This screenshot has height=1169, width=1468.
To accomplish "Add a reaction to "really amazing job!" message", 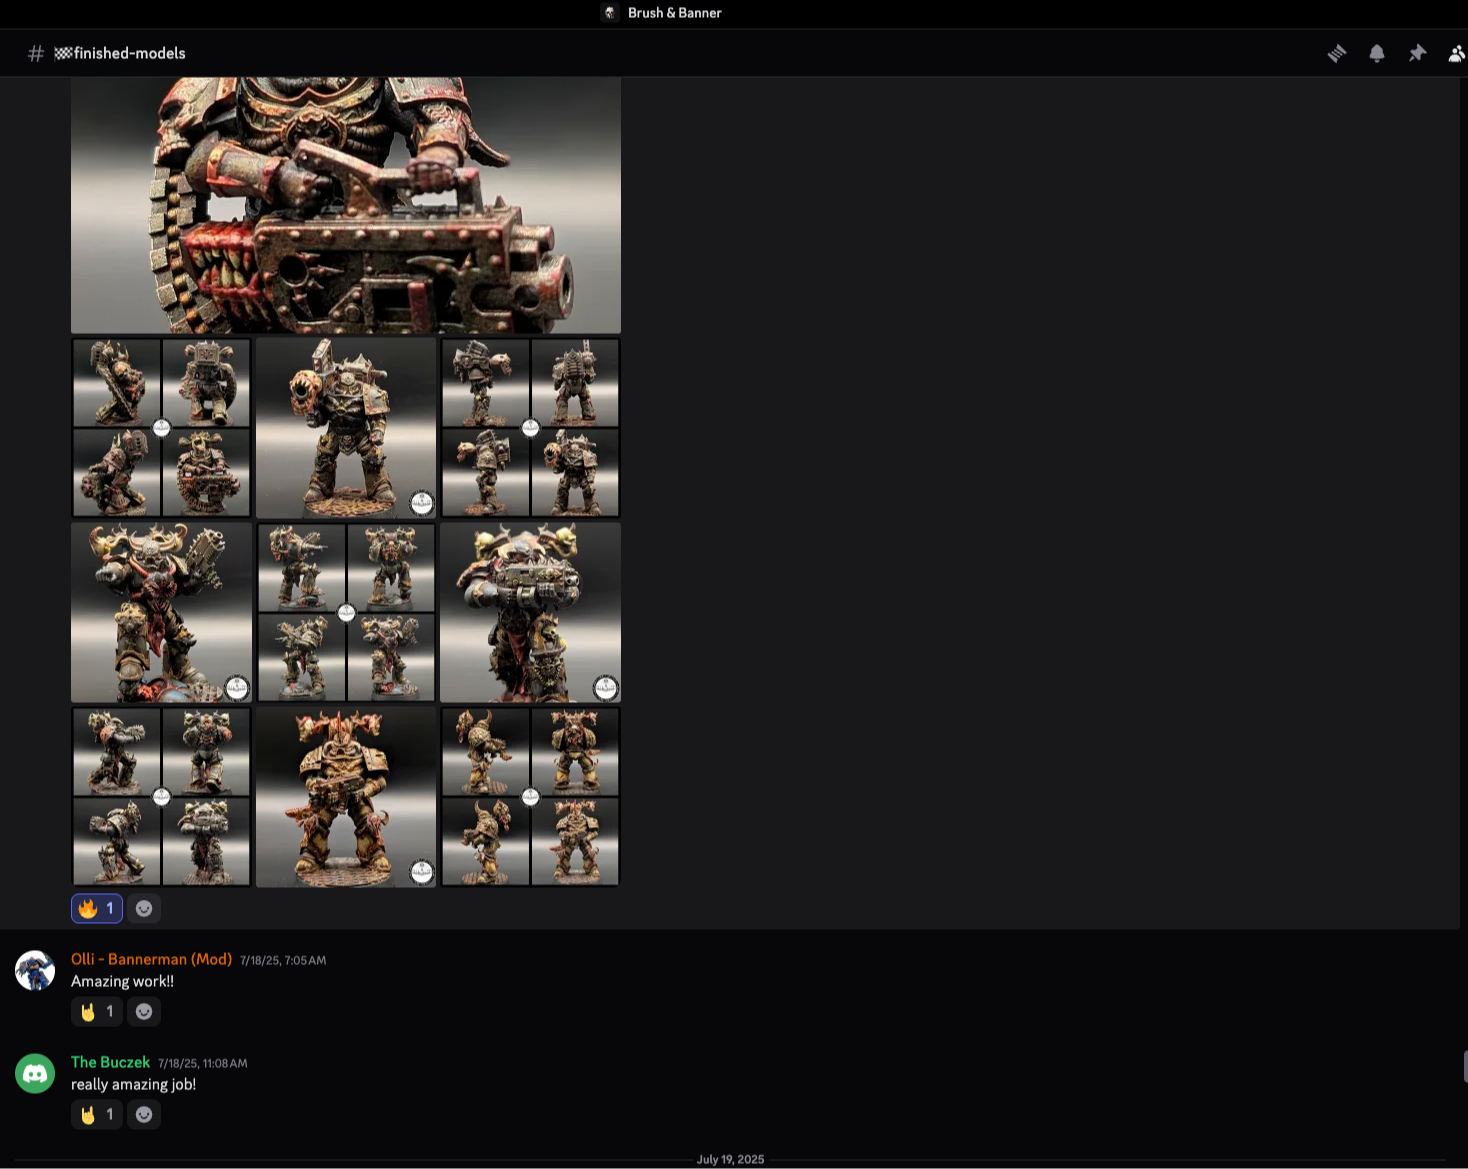I will [x=144, y=1114].
